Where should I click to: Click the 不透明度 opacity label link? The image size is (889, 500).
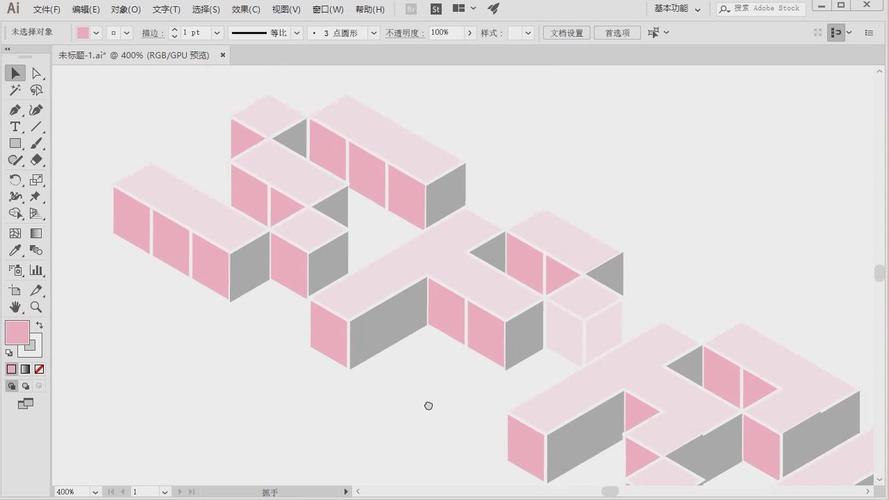point(405,33)
